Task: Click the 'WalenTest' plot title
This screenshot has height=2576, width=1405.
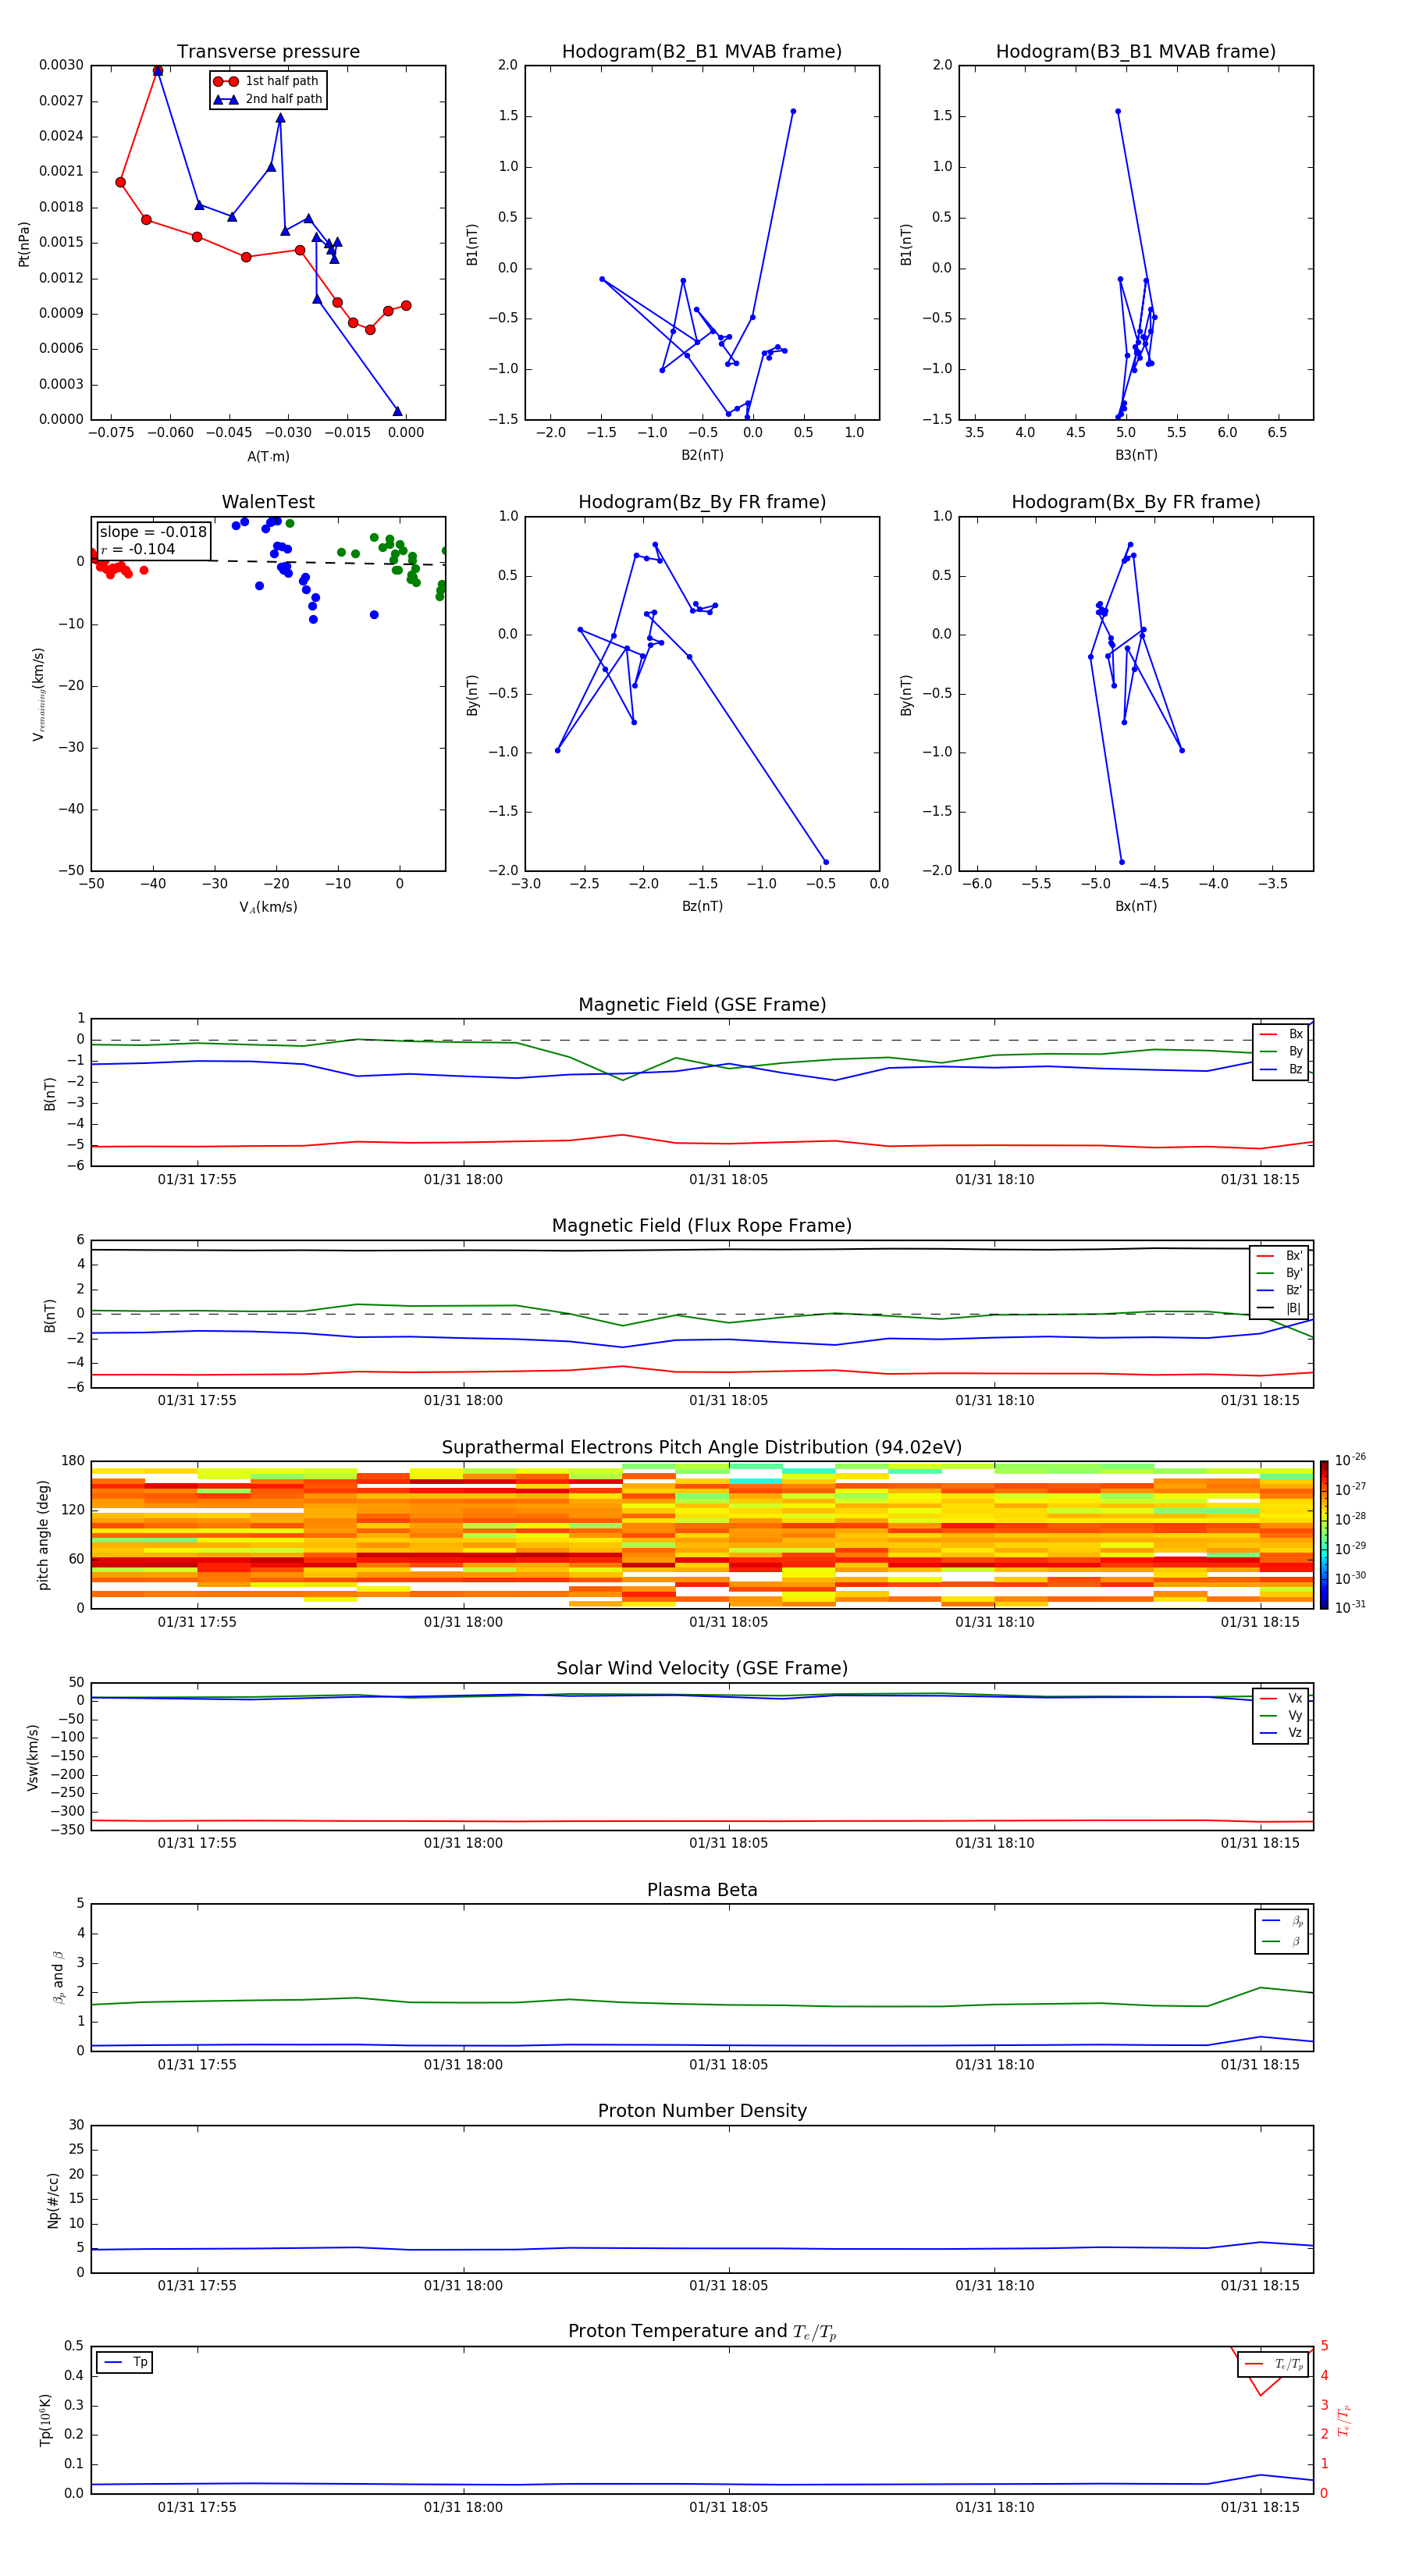Action: [x=268, y=502]
